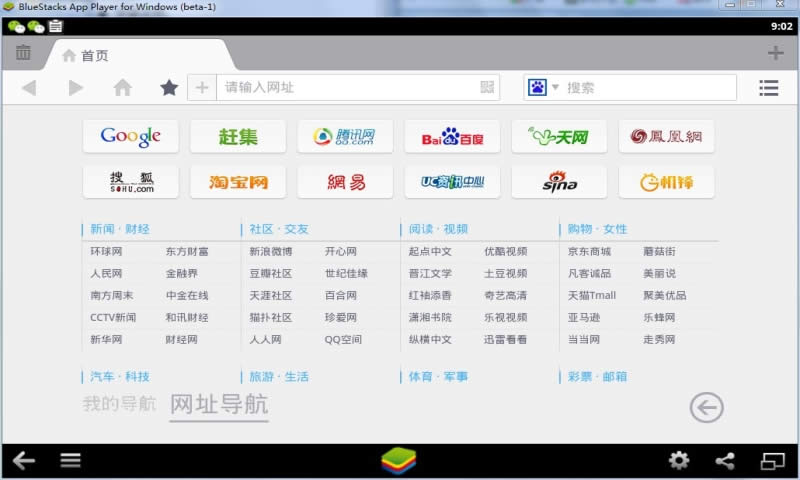Open the UC资讯中心 tile
The image size is (800, 480).
(452, 182)
